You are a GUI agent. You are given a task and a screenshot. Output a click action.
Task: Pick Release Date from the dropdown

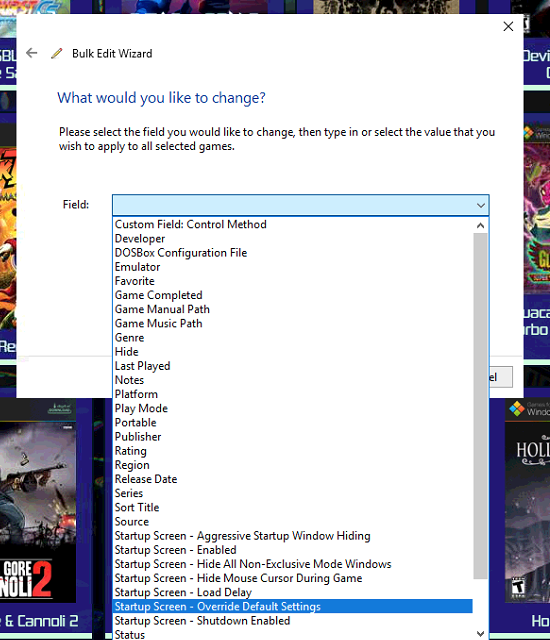click(293, 479)
